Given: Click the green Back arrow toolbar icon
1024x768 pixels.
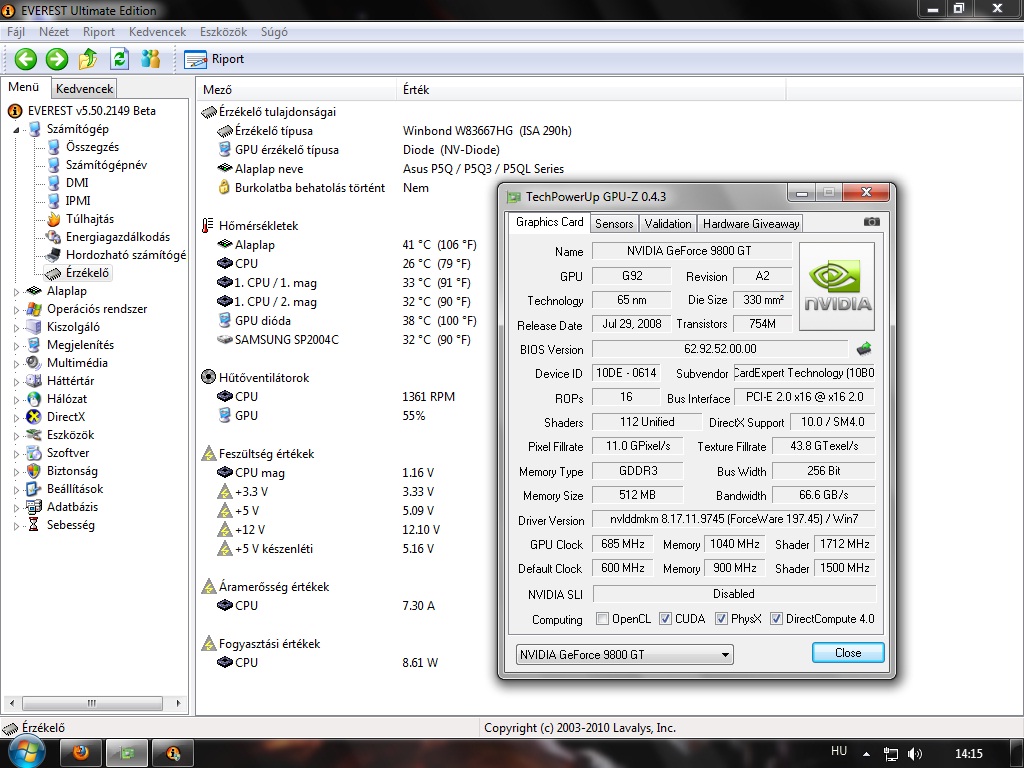Looking at the screenshot, I should point(26,59).
